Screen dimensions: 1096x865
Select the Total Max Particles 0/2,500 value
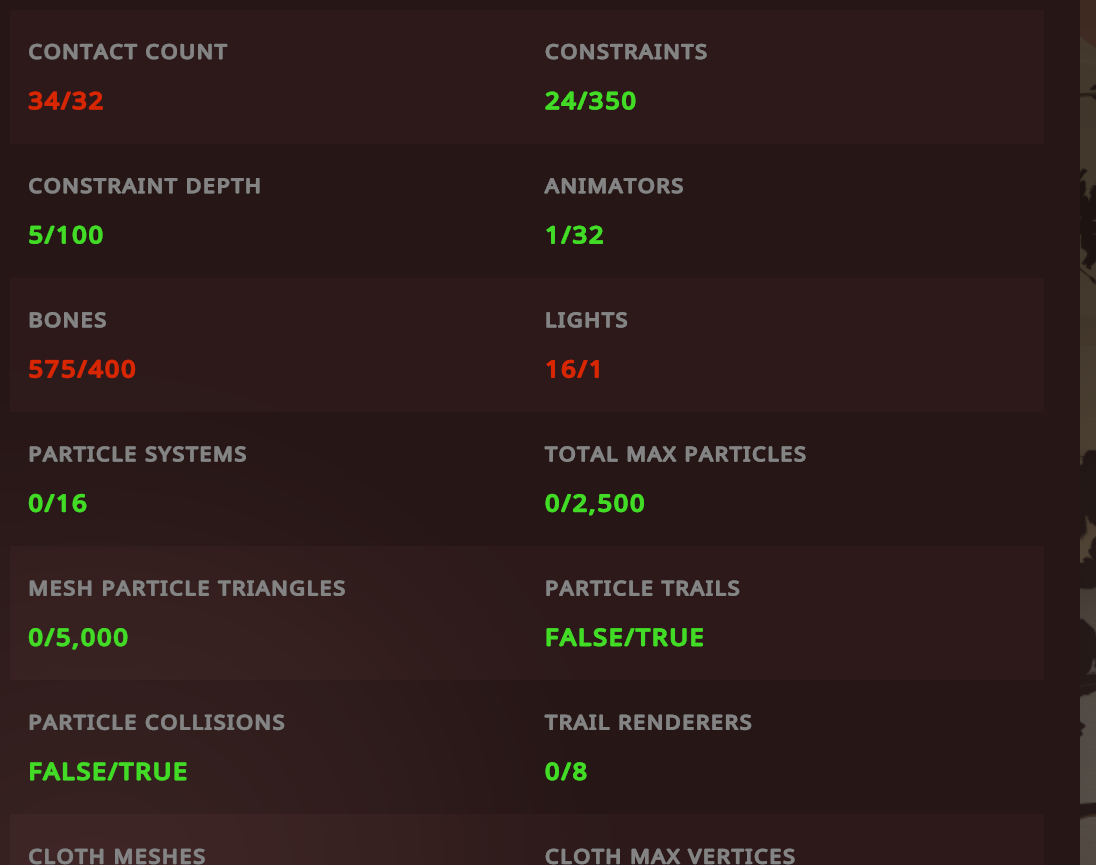tap(595, 504)
